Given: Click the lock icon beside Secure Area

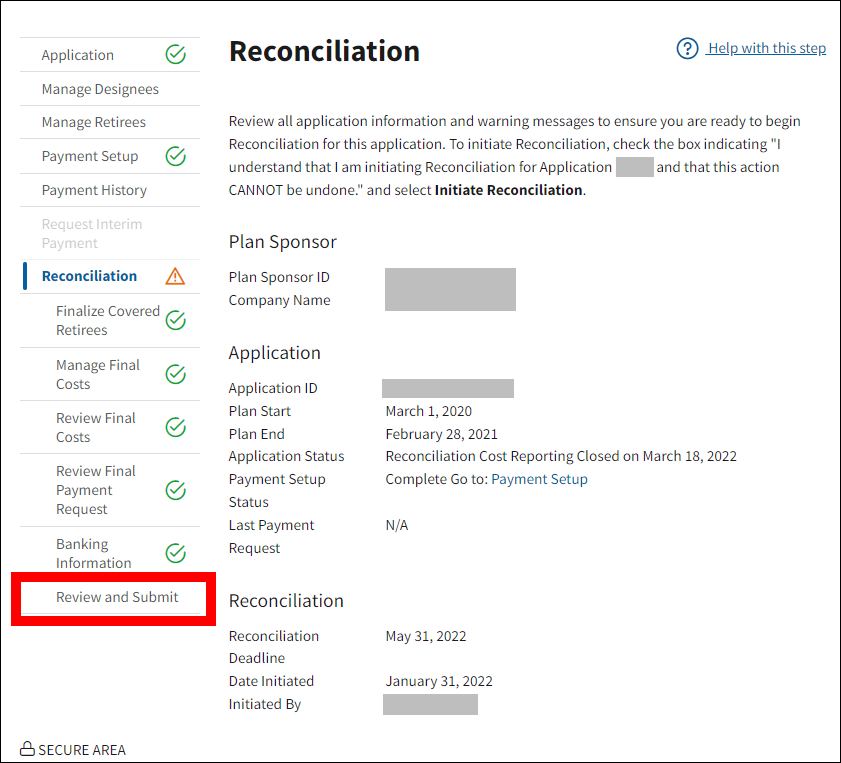Looking at the screenshot, I should coord(27,749).
